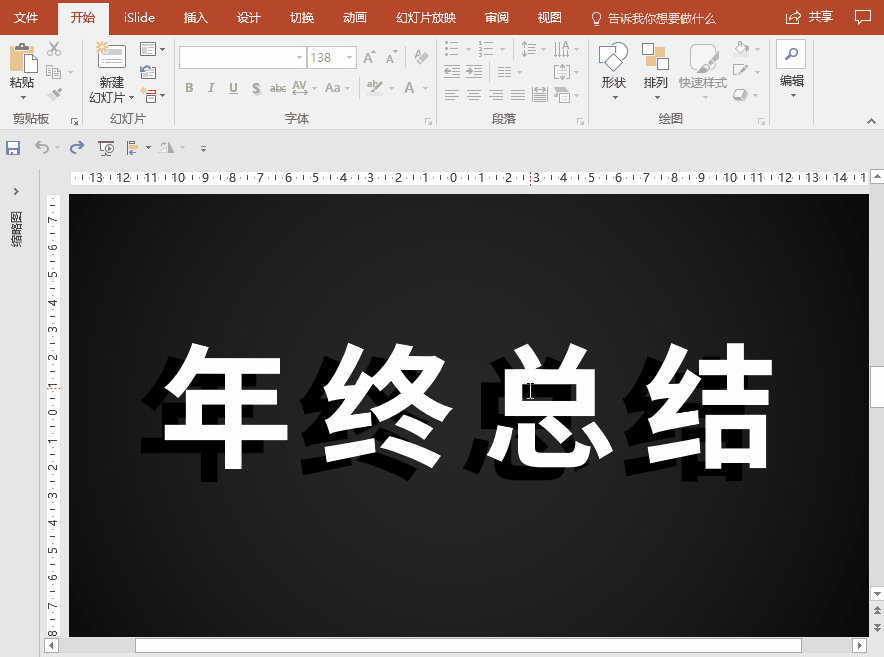Click the Share (共享) button
884x657 pixels.
[810, 18]
